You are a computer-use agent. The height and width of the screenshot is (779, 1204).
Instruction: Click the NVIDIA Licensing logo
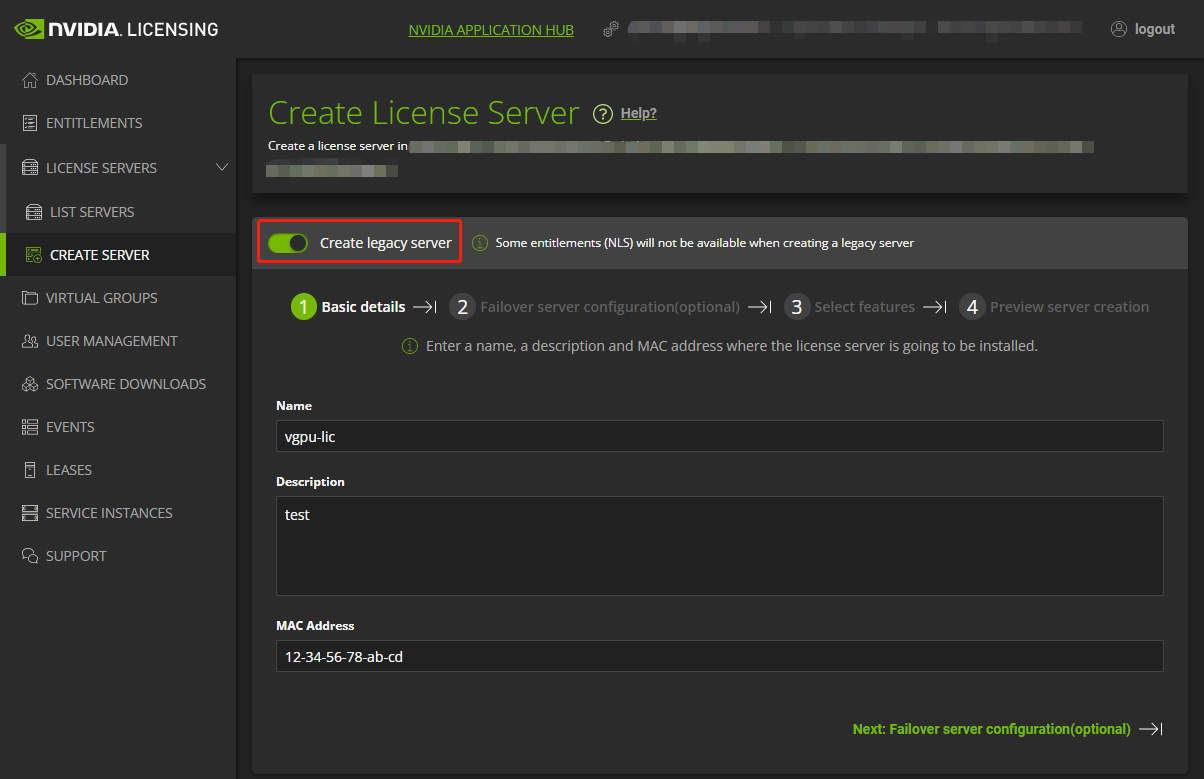(x=116, y=29)
